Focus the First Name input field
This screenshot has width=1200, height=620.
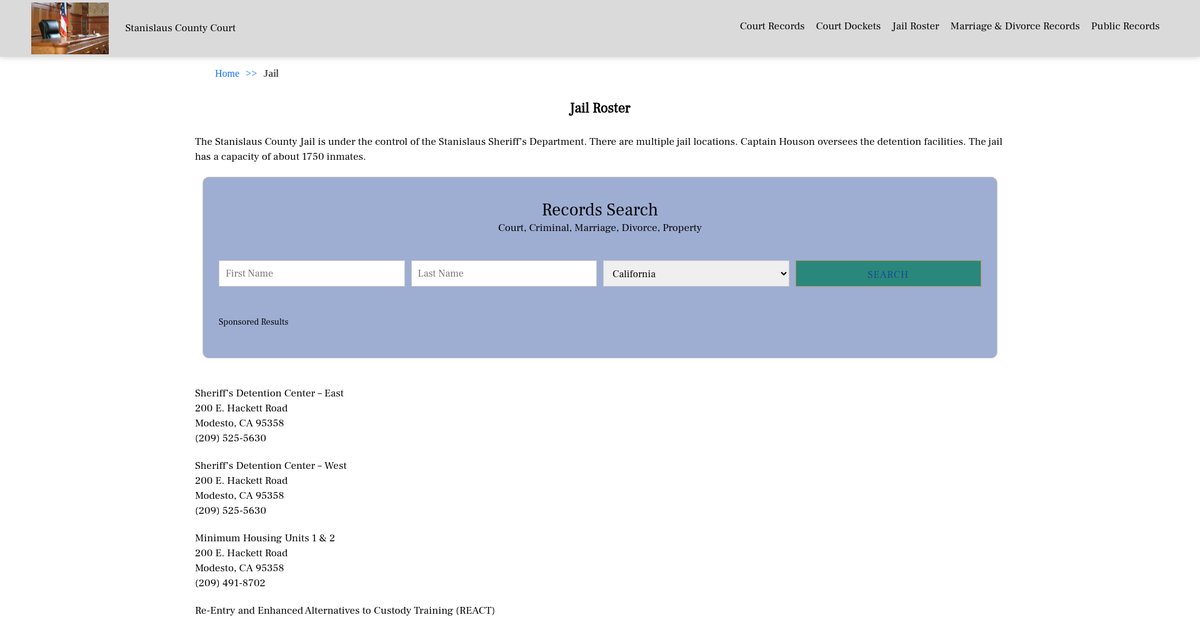pyautogui.click(x=311, y=274)
